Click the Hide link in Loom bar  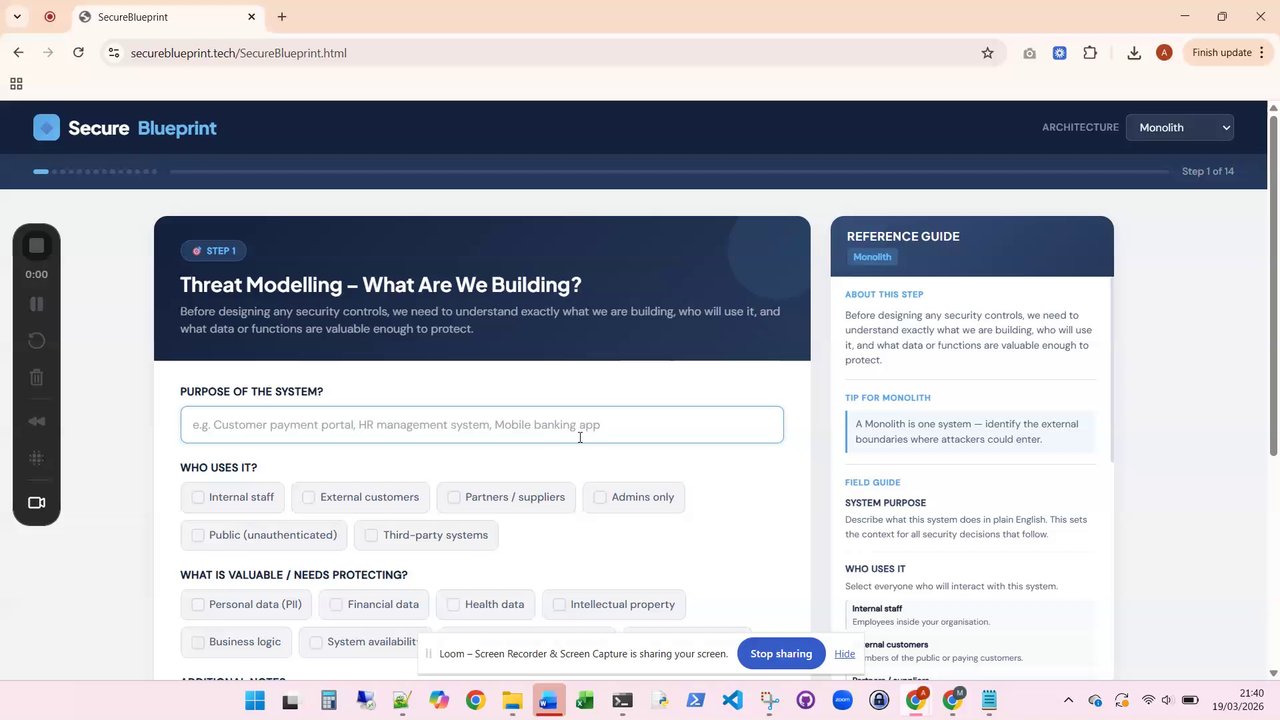point(844,654)
